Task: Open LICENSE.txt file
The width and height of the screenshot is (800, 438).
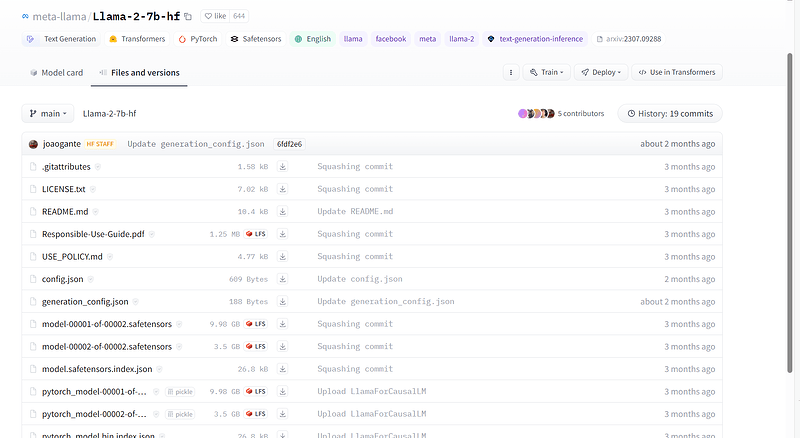Action: pos(64,189)
